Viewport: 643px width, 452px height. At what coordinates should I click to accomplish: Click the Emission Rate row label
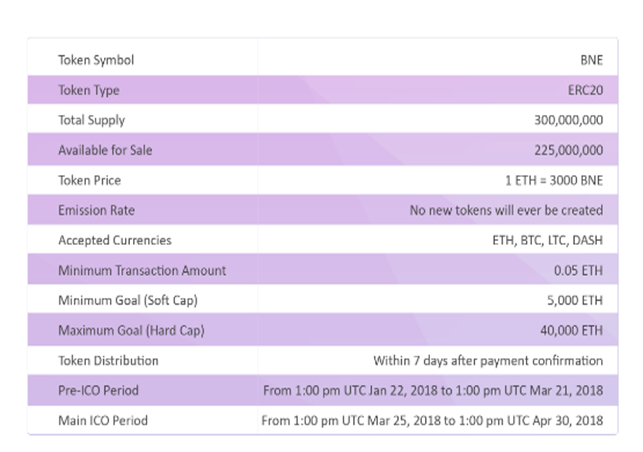click(x=96, y=210)
